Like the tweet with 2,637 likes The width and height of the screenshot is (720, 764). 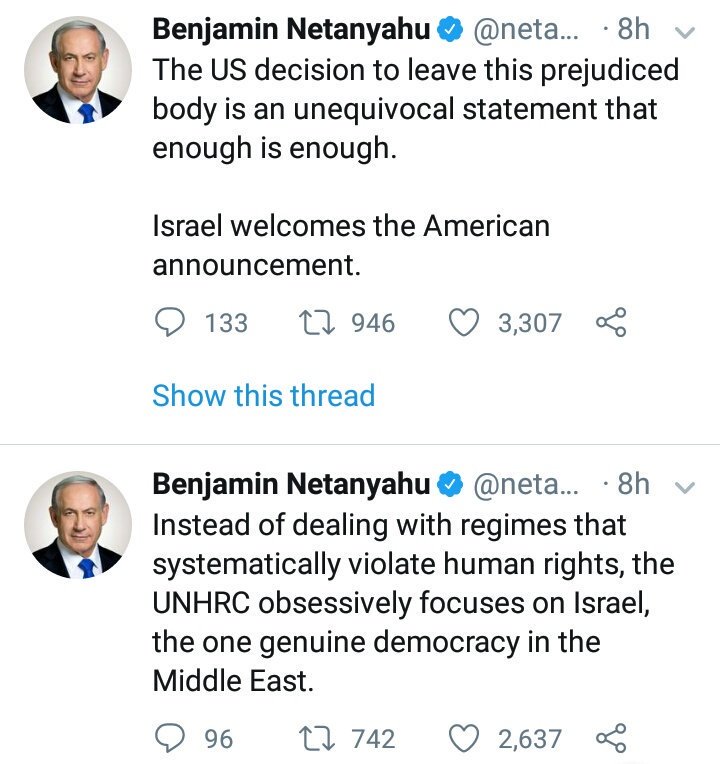pyautogui.click(x=465, y=739)
